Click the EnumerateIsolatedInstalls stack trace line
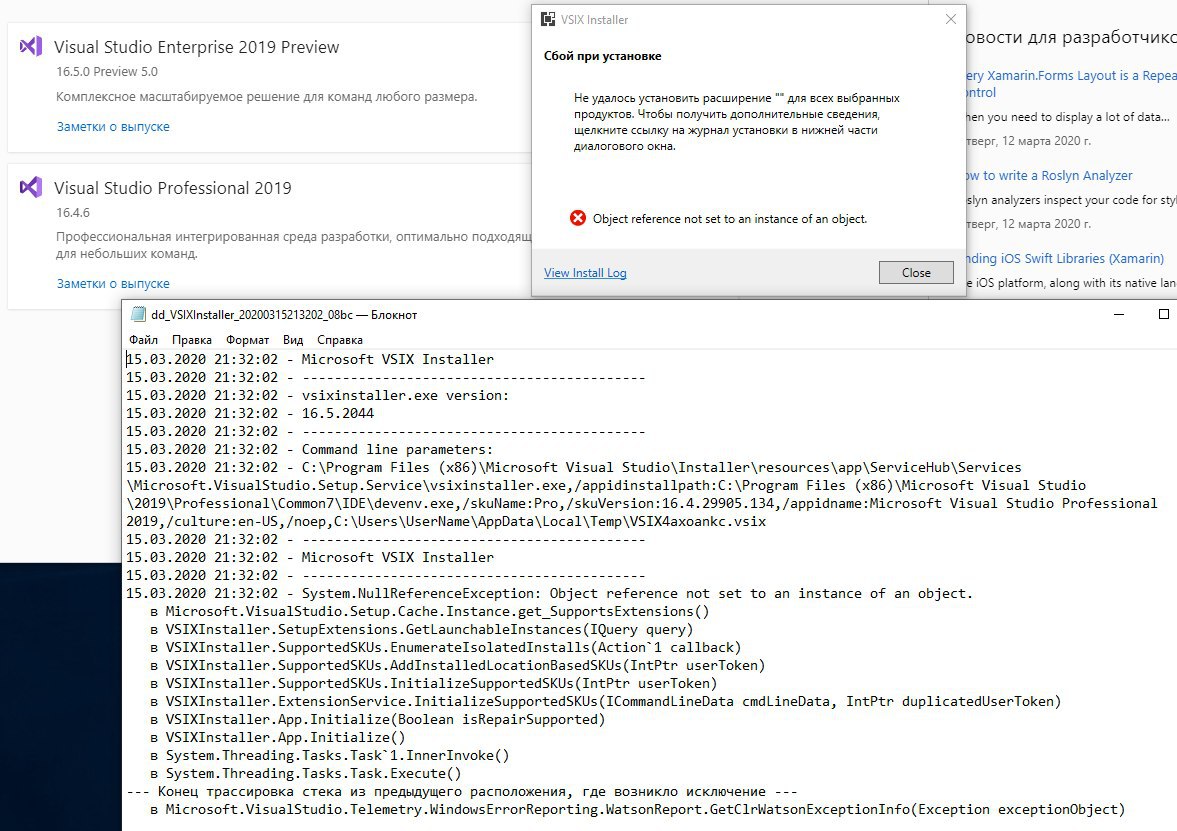 tap(446, 648)
